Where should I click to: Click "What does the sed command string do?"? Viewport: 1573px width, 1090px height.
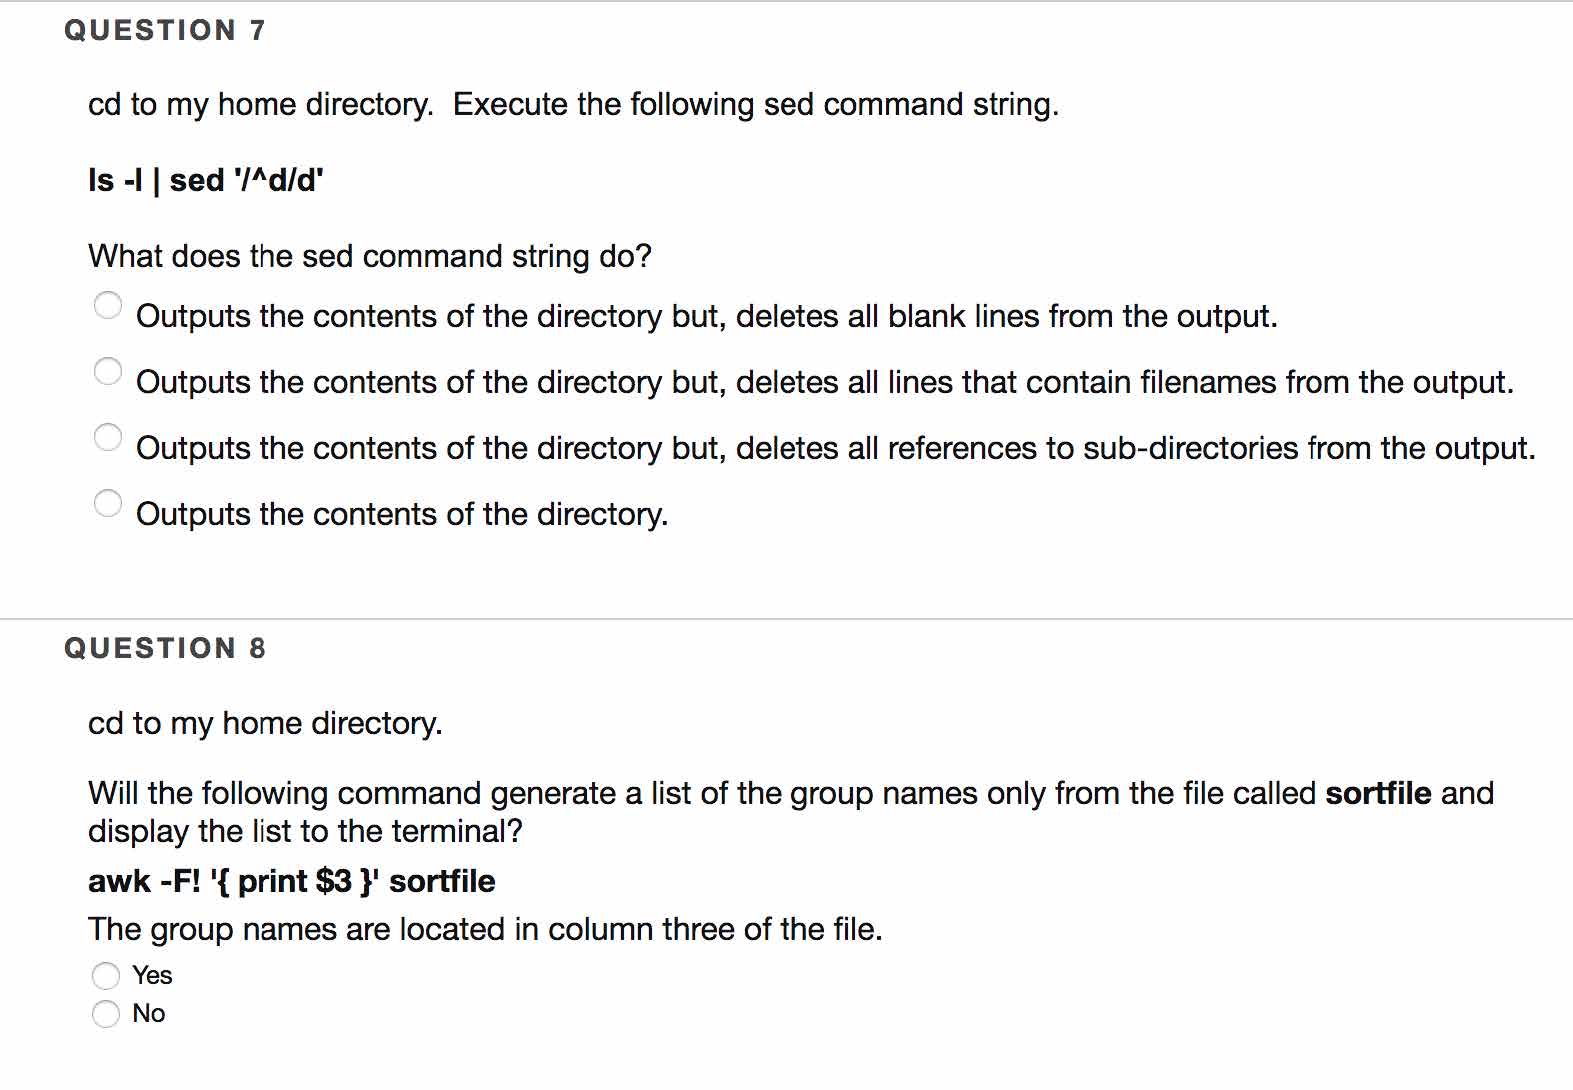click(x=370, y=257)
